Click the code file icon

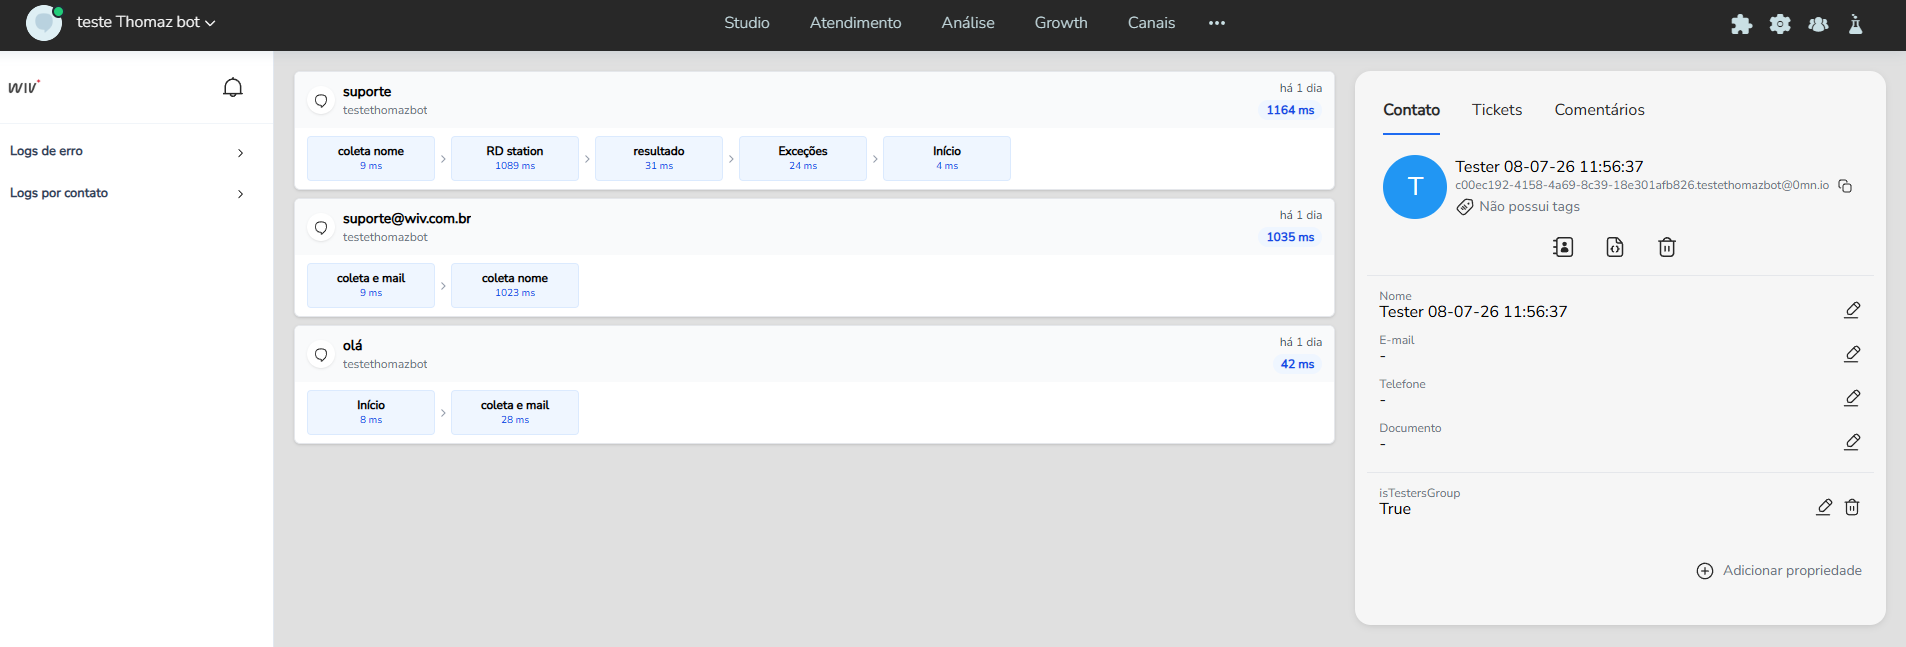(1615, 247)
